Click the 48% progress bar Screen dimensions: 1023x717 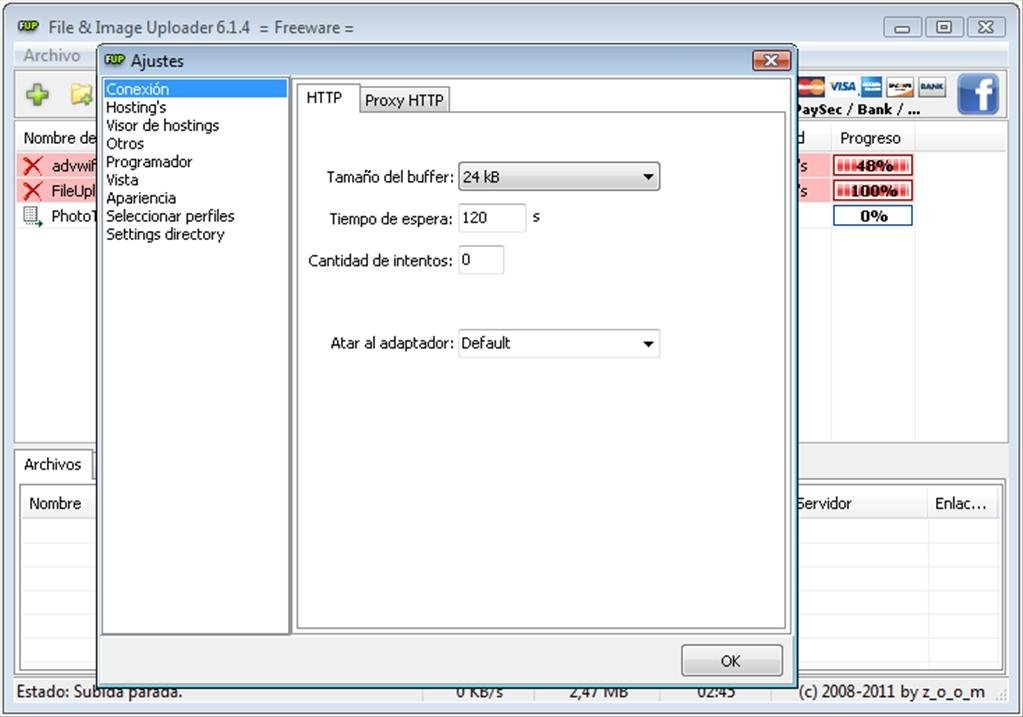tap(872, 166)
